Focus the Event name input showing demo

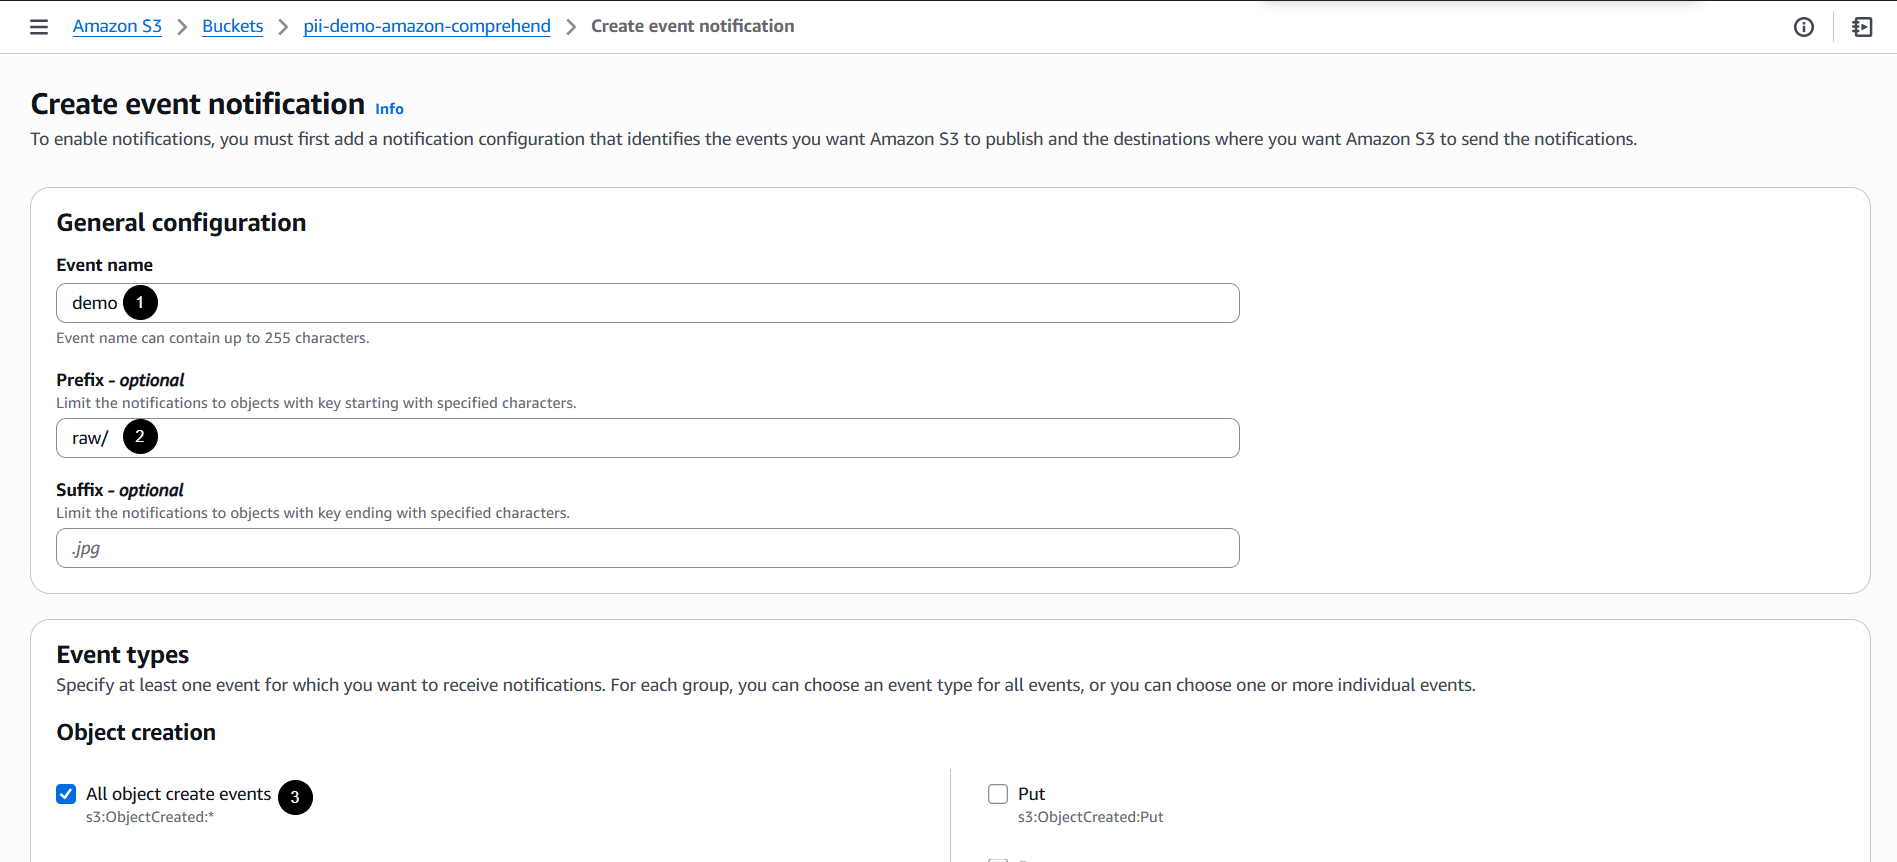(x=600, y=302)
